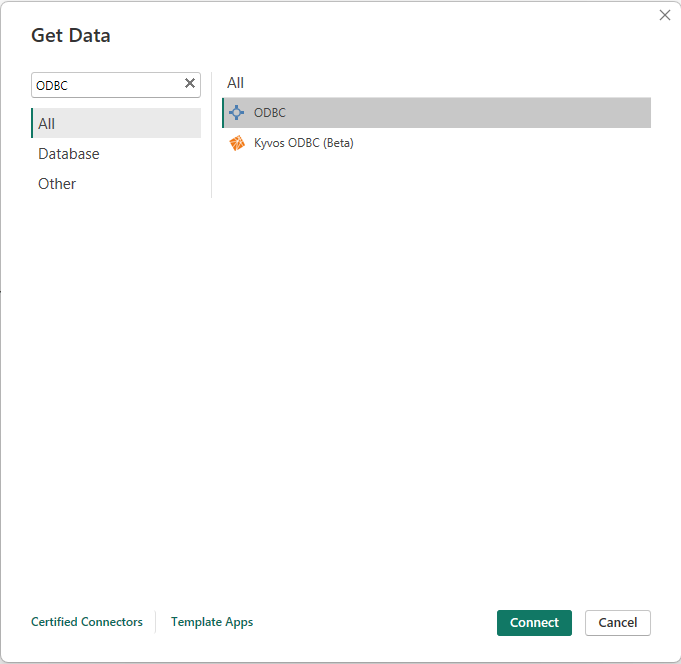Open the Template Apps link

tap(212, 622)
